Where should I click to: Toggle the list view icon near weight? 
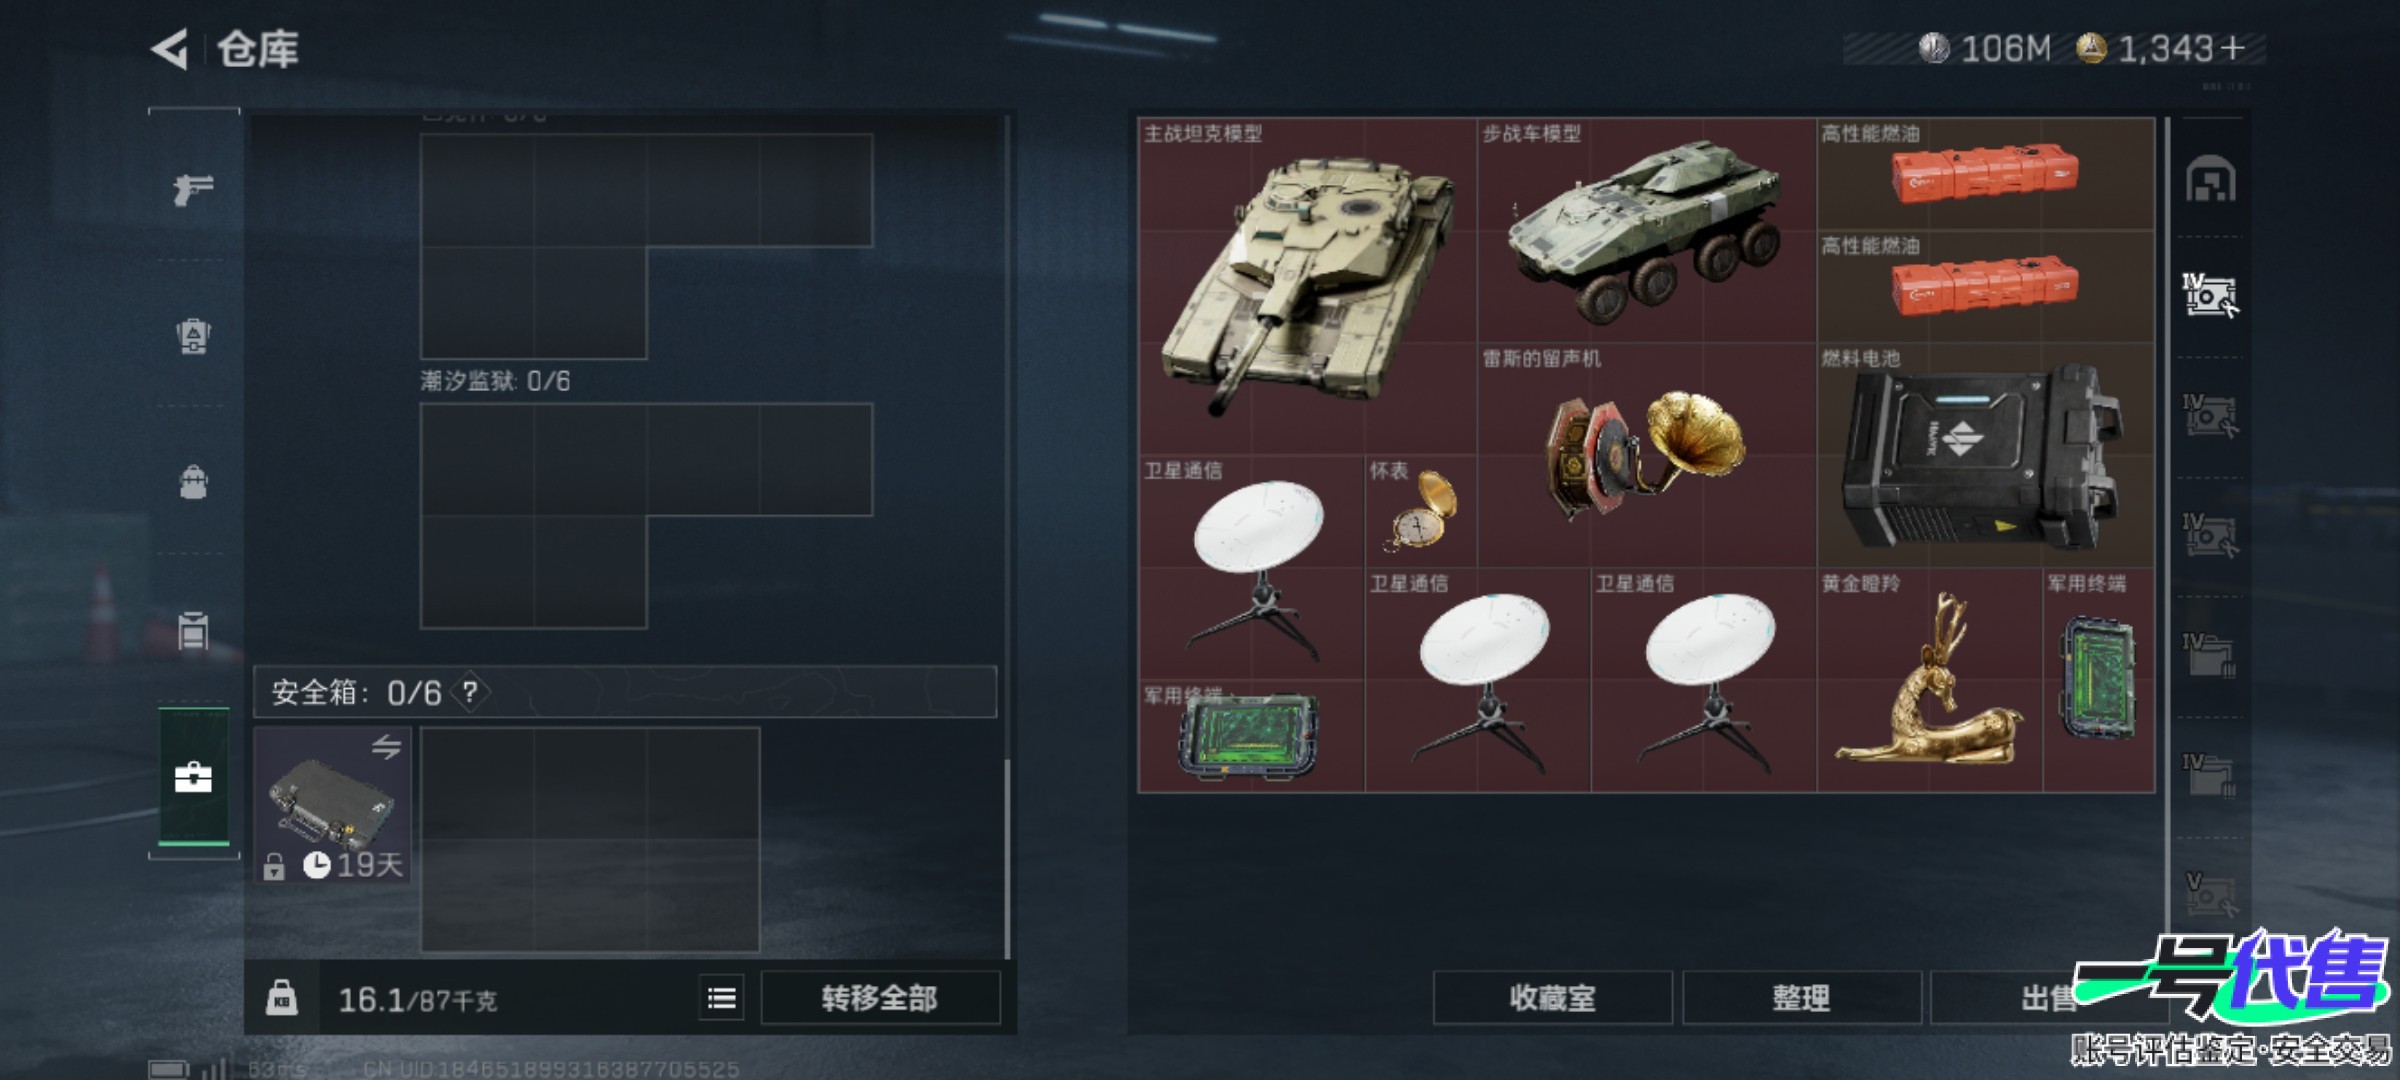pos(721,998)
